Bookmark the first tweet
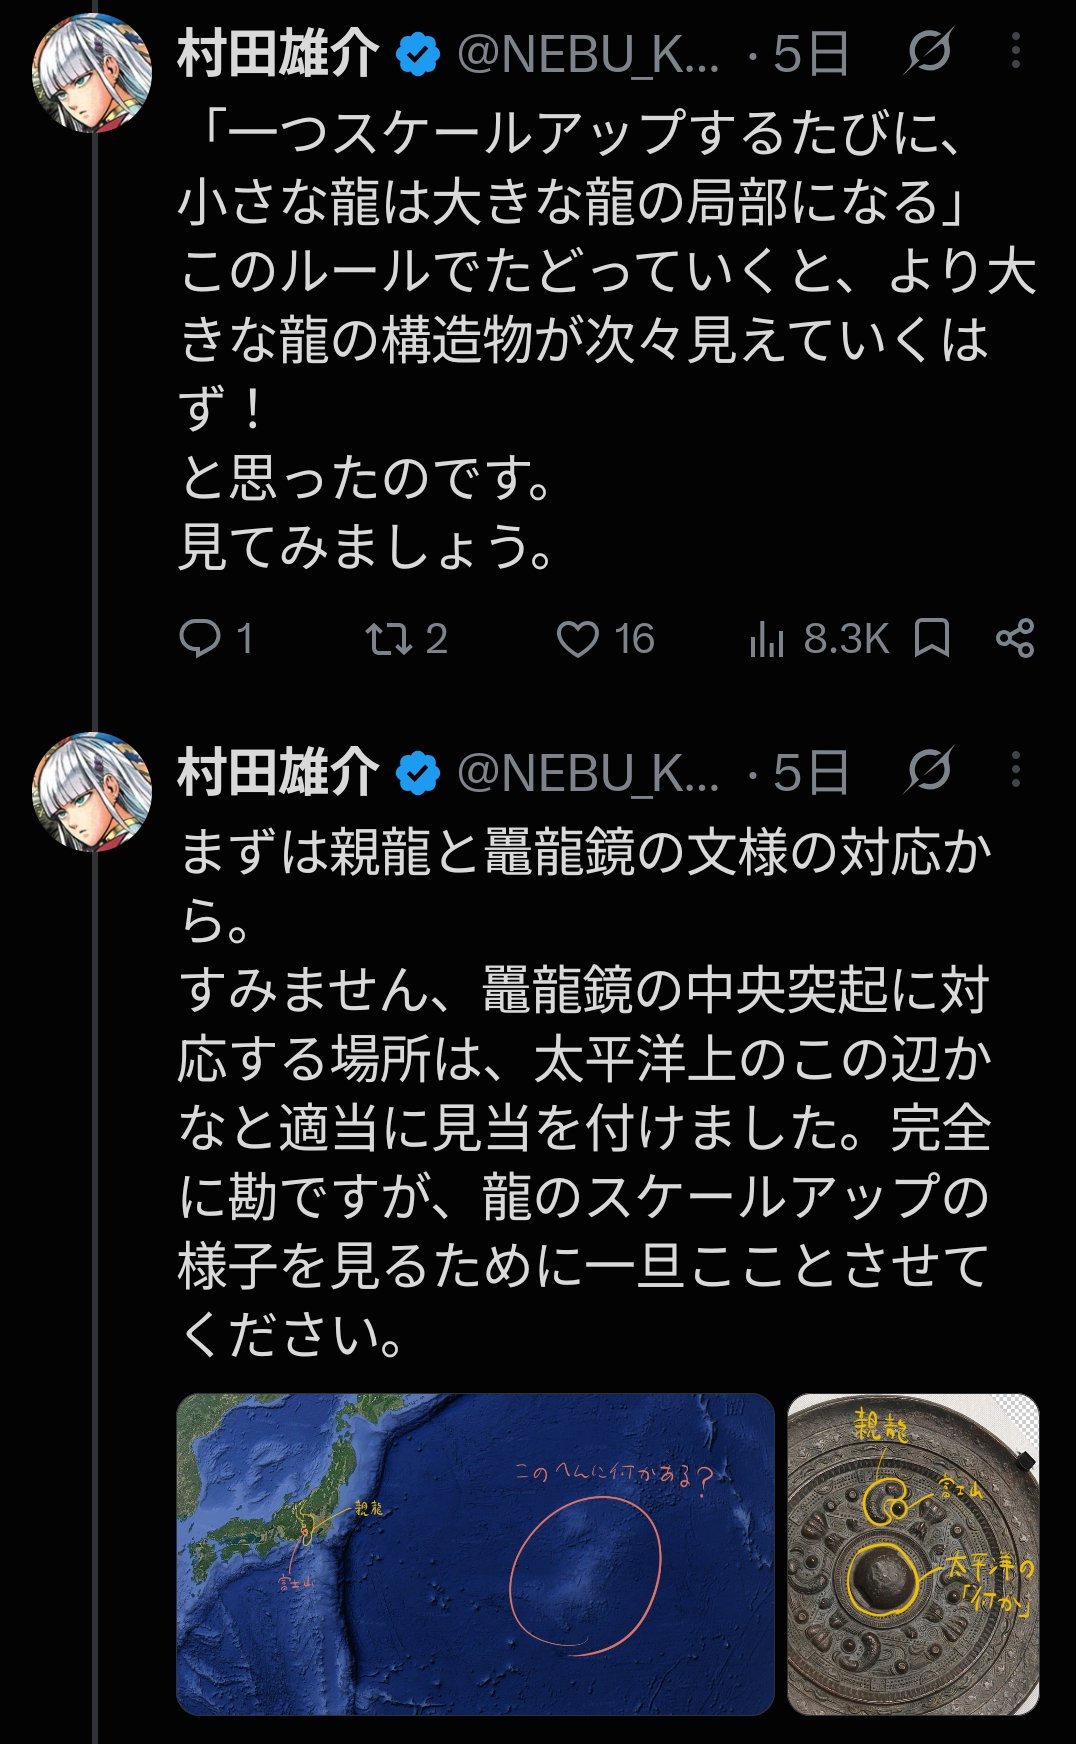This screenshot has height=1744, width=1076. (x=932, y=638)
